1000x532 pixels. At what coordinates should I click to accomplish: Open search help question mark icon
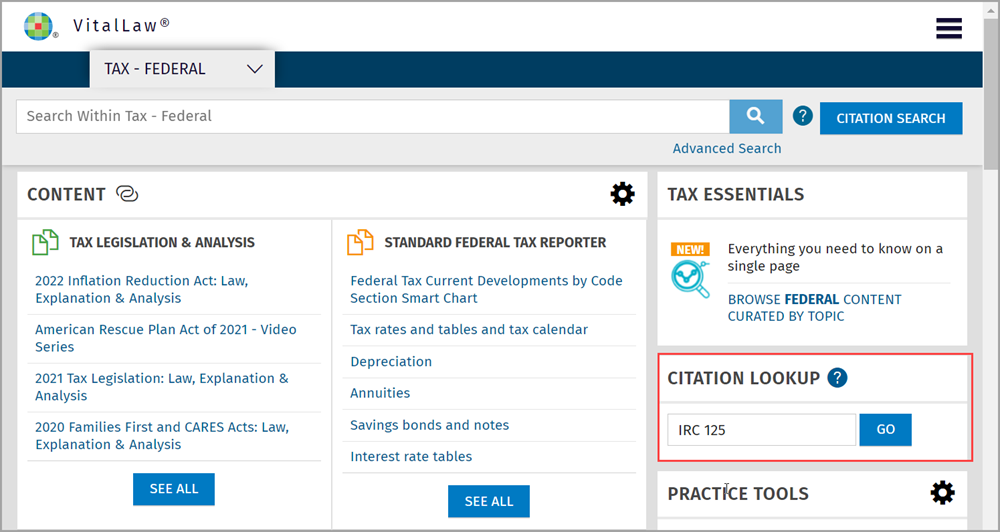[x=802, y=116]
